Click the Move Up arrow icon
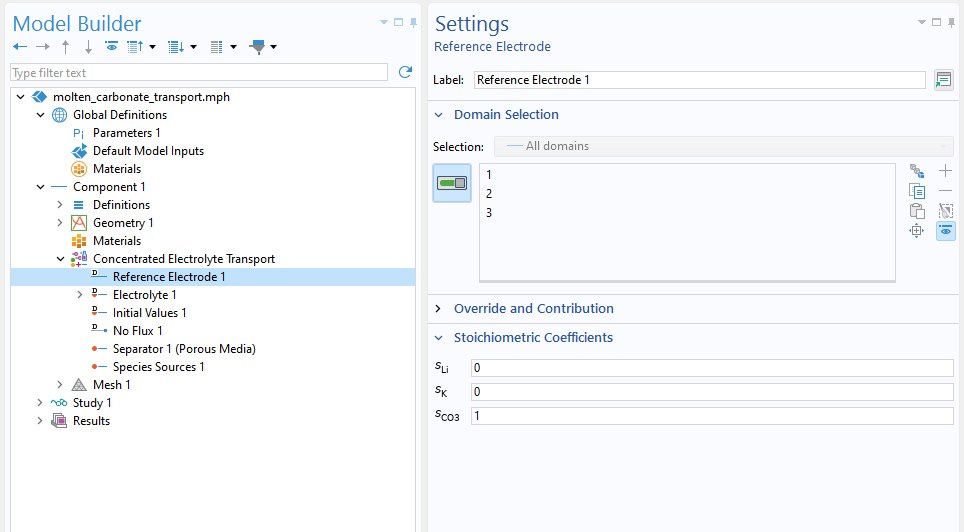Image resolution: width=964 pixels, height=532 pixels. 65,47
